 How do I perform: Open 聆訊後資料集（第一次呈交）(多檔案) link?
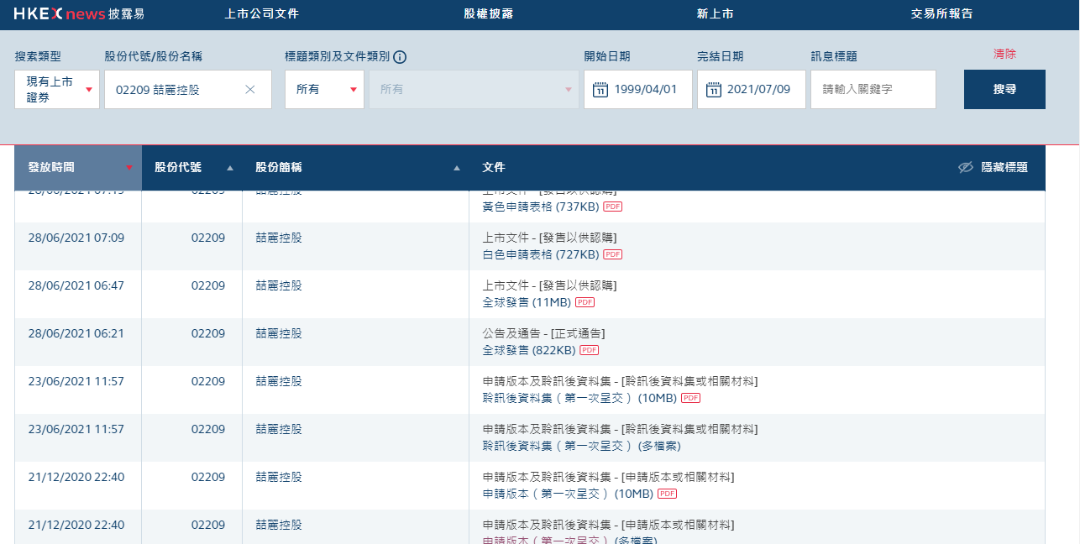point(582,446)
